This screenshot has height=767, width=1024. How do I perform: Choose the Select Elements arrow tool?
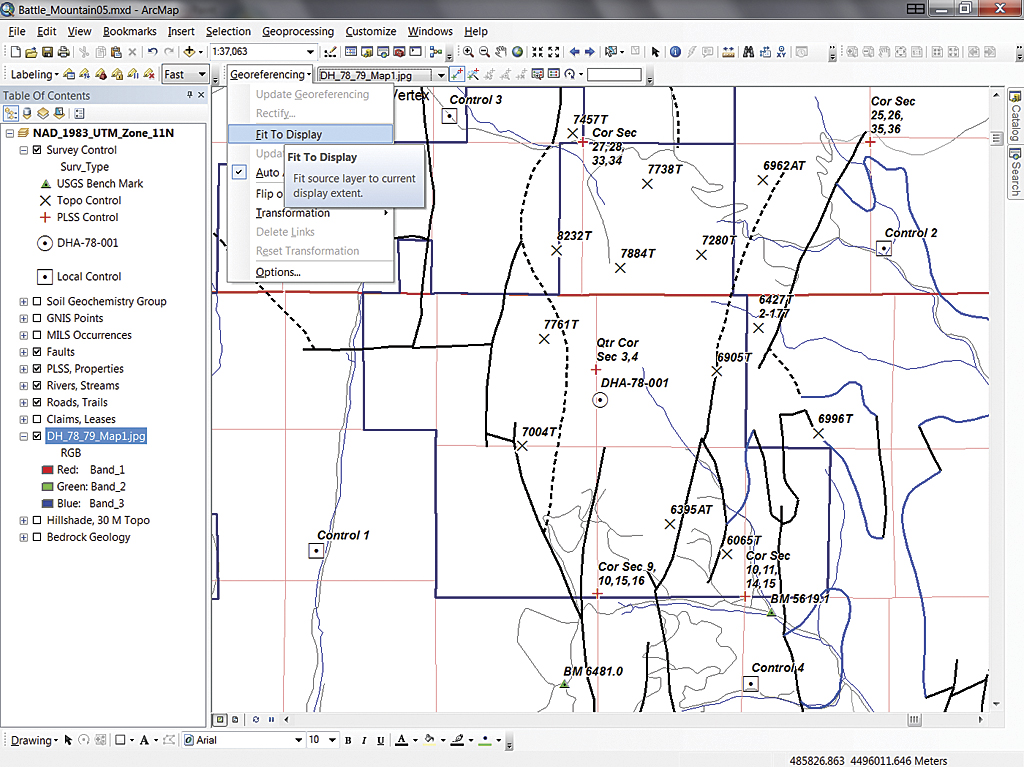[x=656, y=52]
